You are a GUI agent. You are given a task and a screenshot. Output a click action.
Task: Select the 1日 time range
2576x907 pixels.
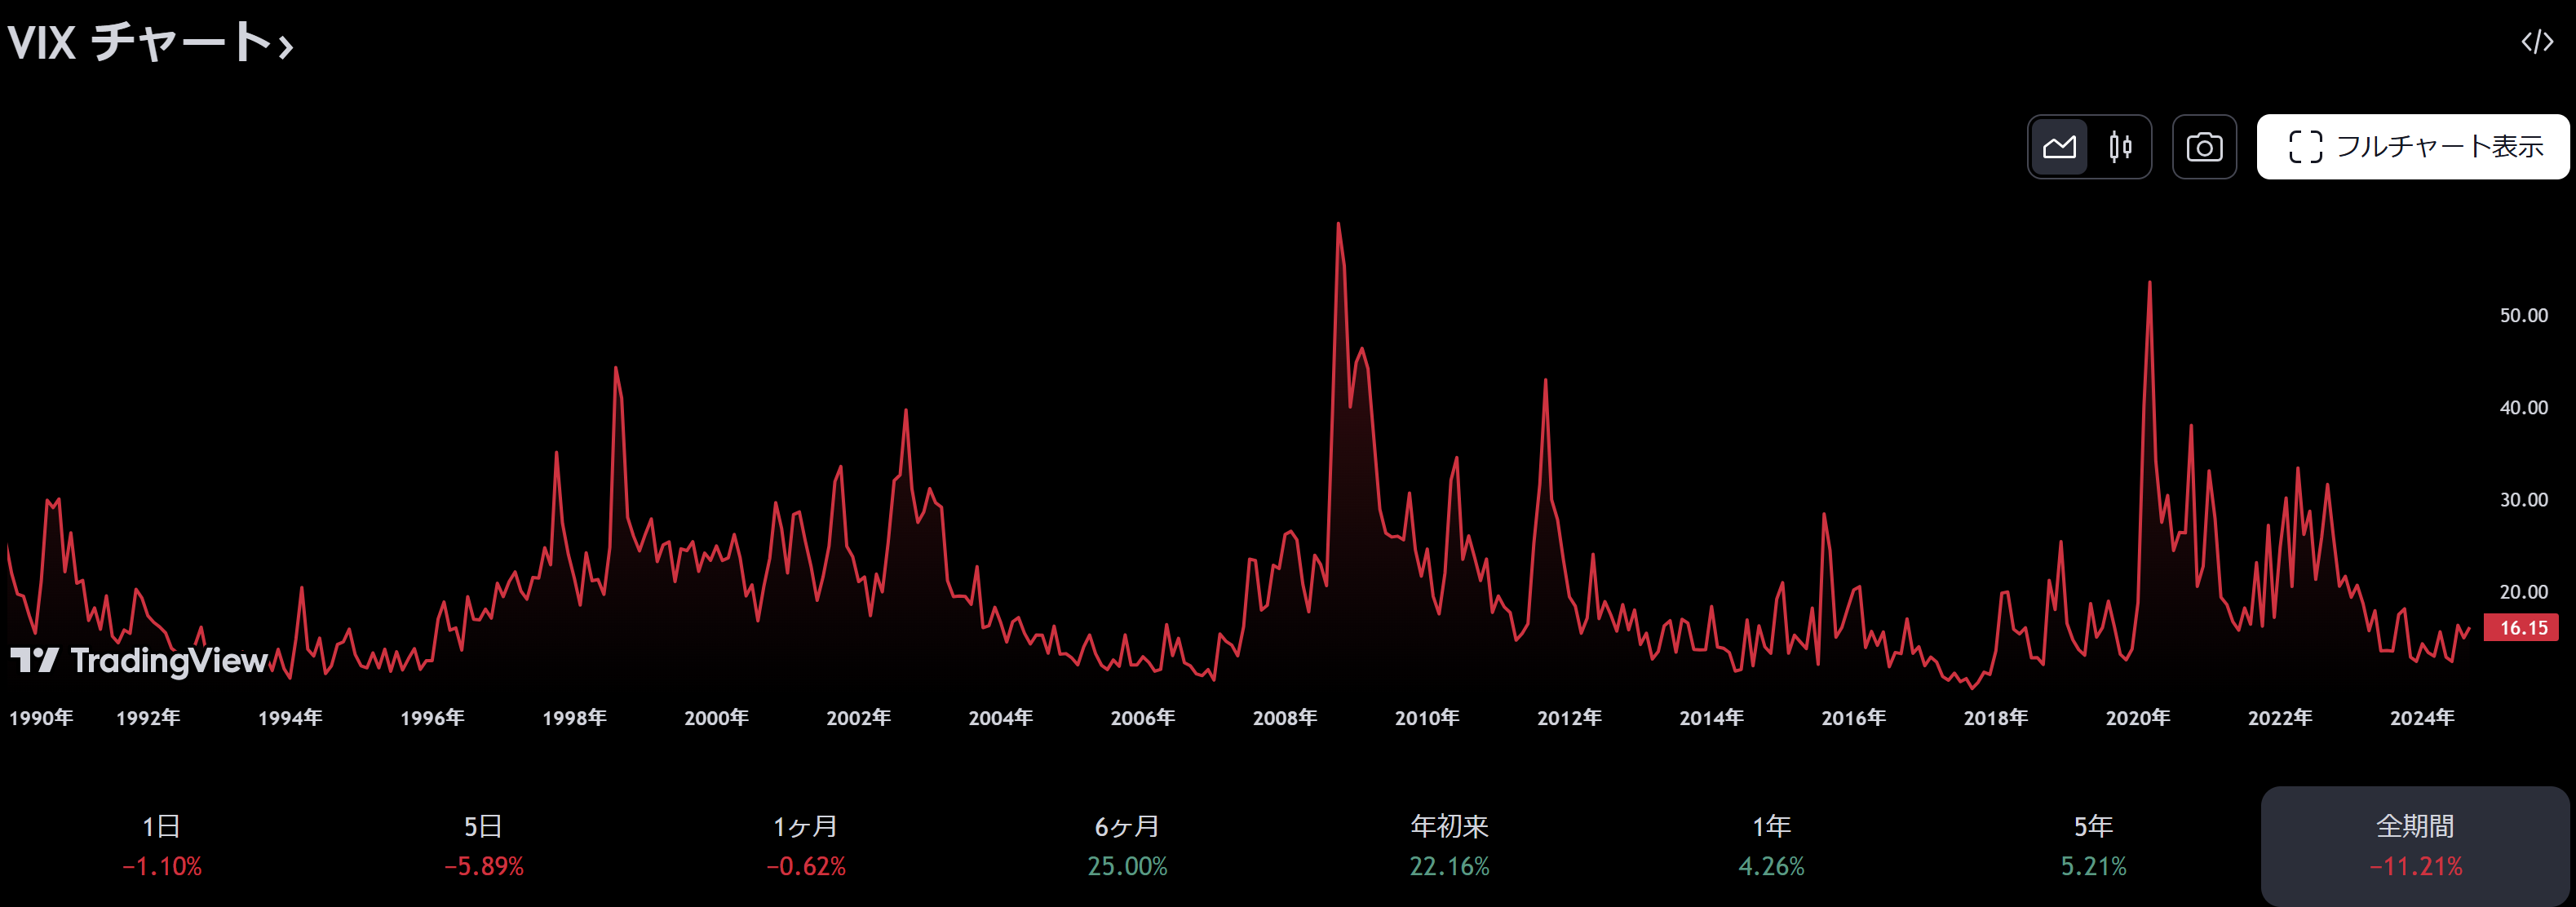[x=161, y=845]
